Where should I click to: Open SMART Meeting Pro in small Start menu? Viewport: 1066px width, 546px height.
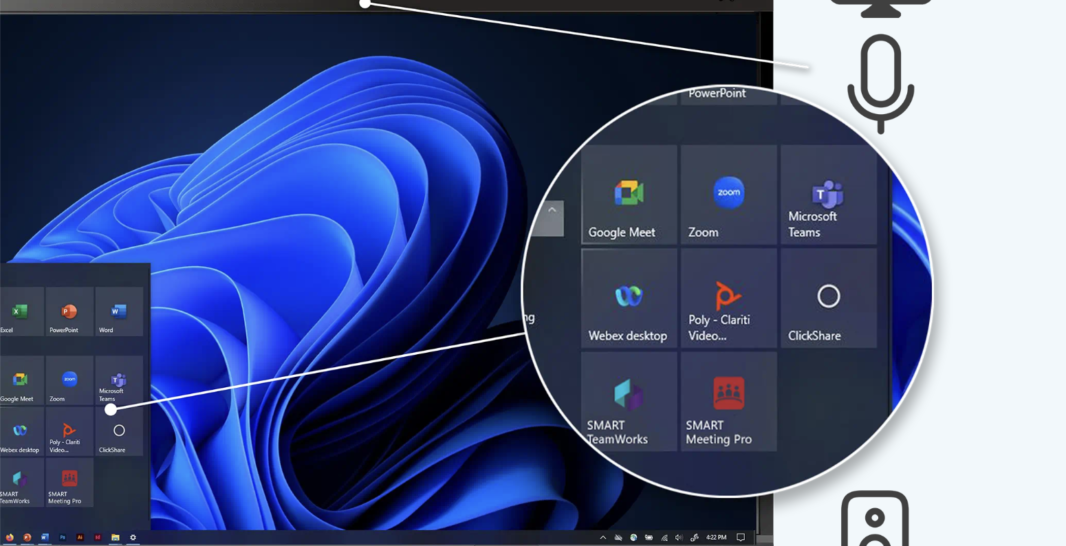click(x=69, y=483)
